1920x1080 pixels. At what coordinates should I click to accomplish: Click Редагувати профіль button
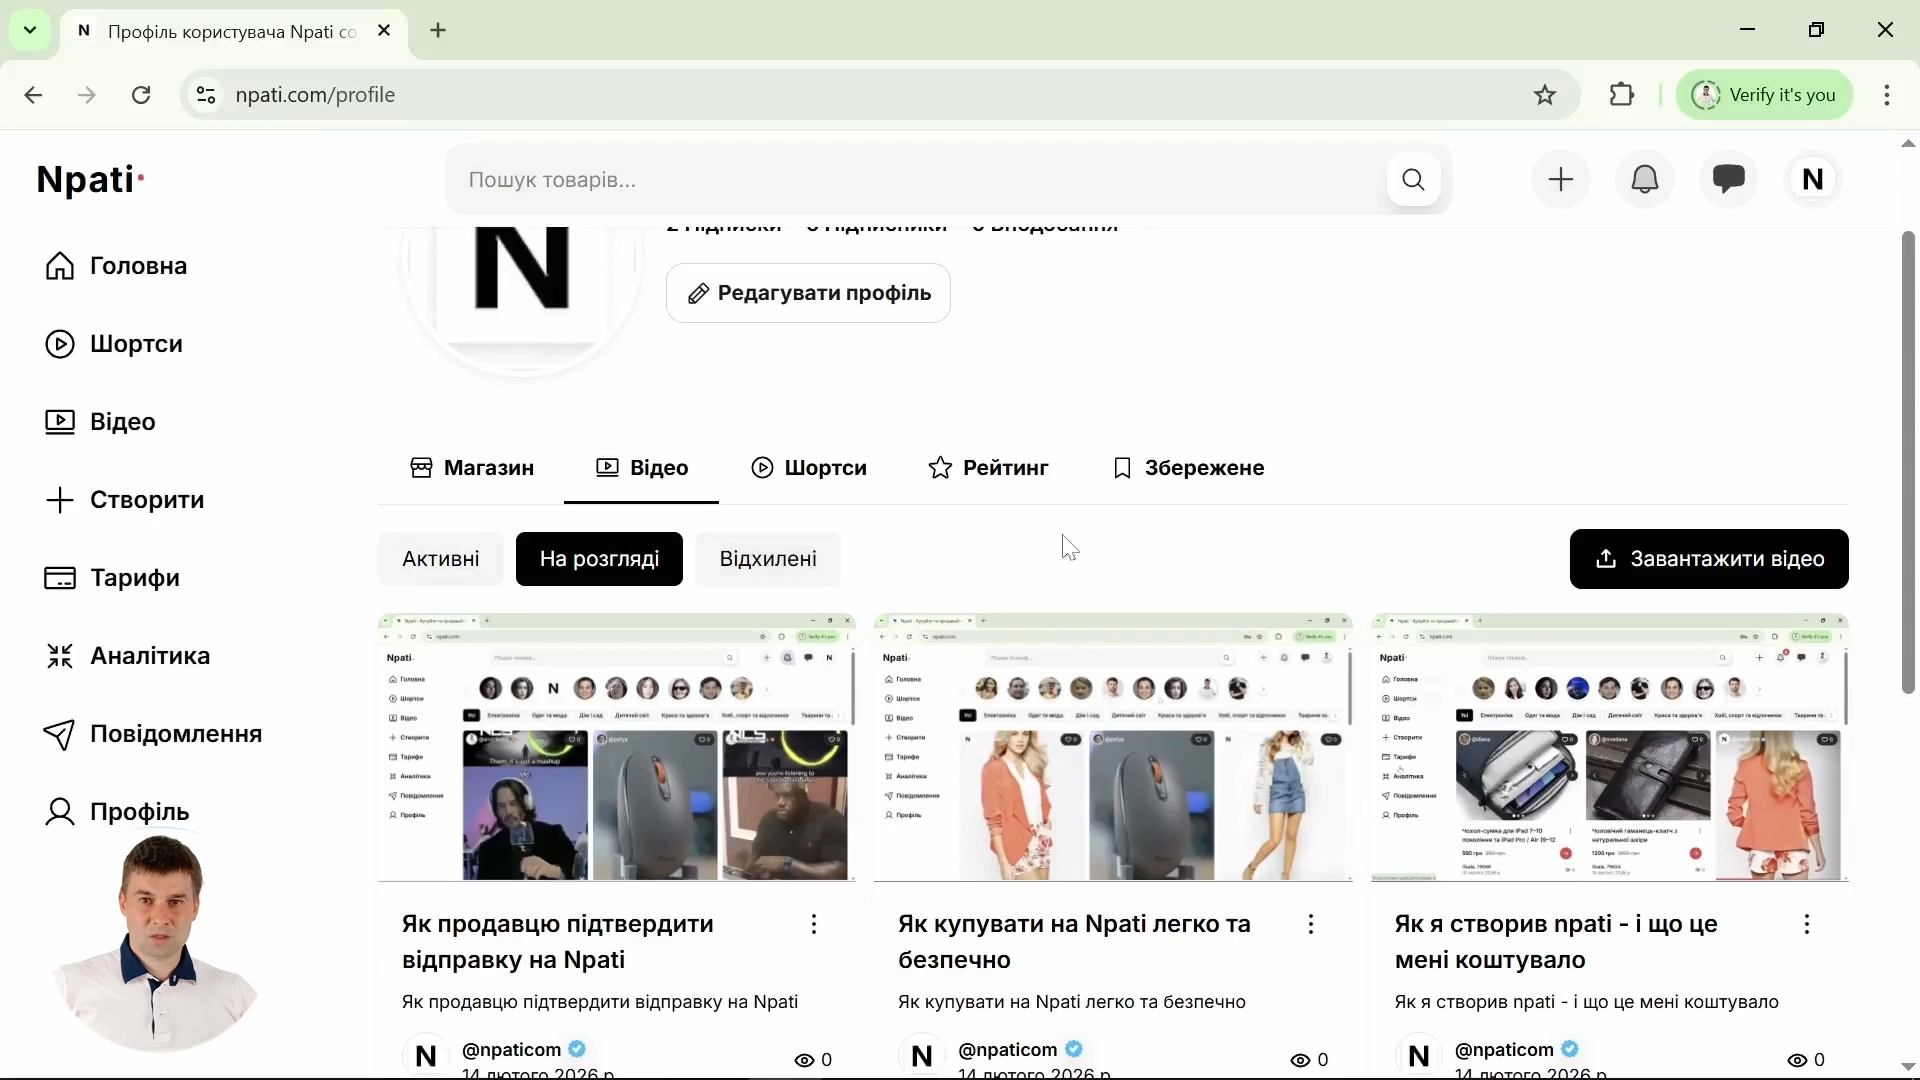coord(808,293)
